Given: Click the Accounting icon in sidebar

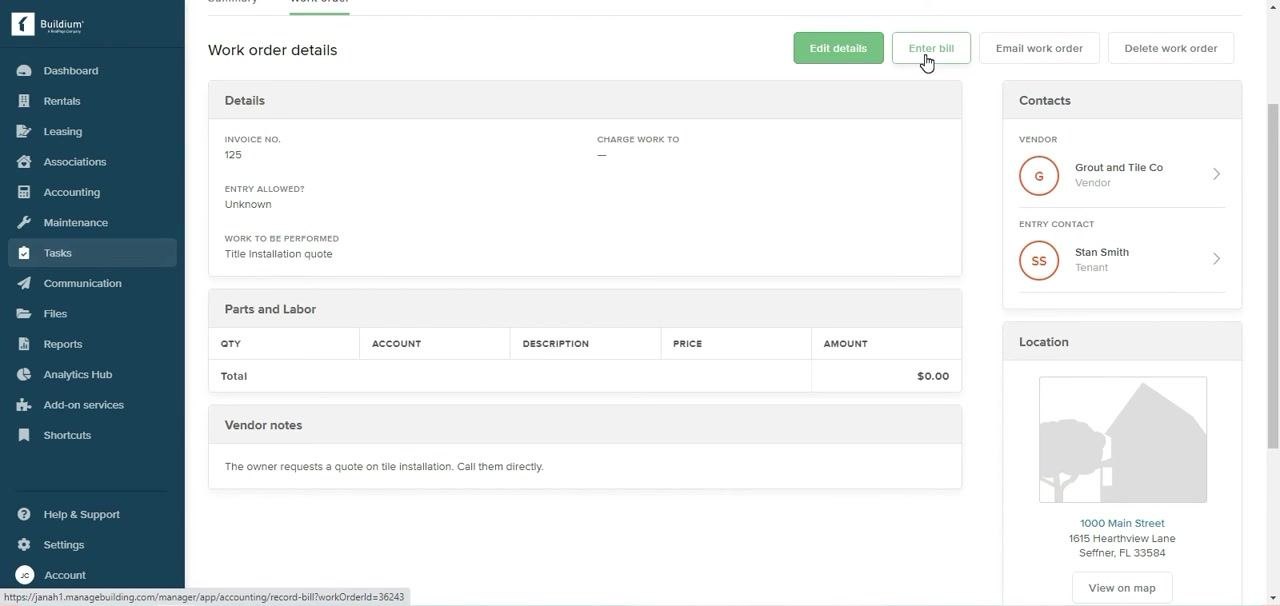Looking at the screenshot, I should [24, 192].
